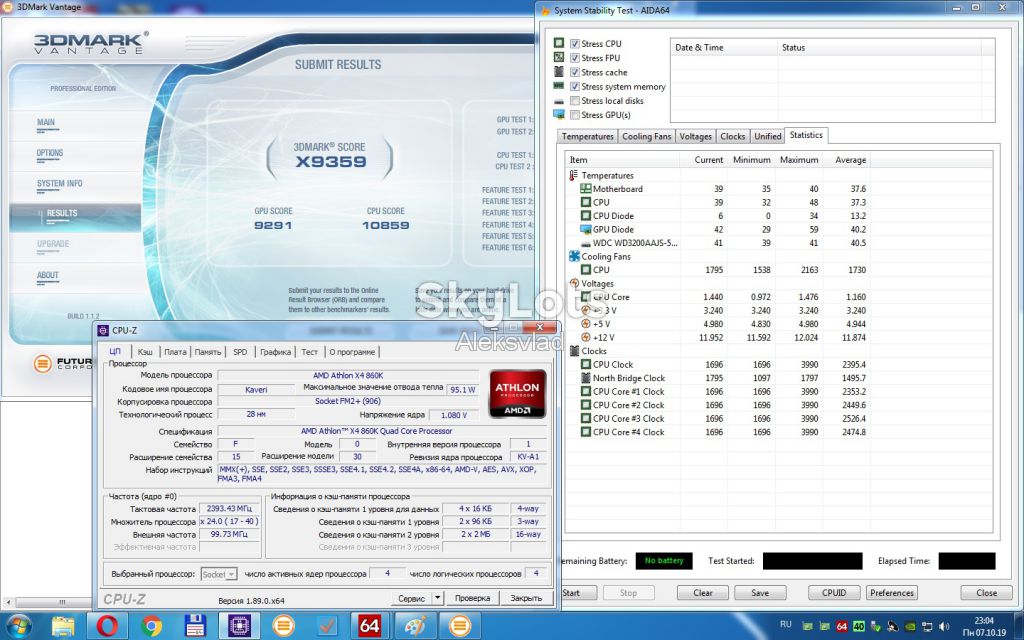The image size is (1024, 640).
Task: Switch to the Voltages tab
Action: click(695, 136)
